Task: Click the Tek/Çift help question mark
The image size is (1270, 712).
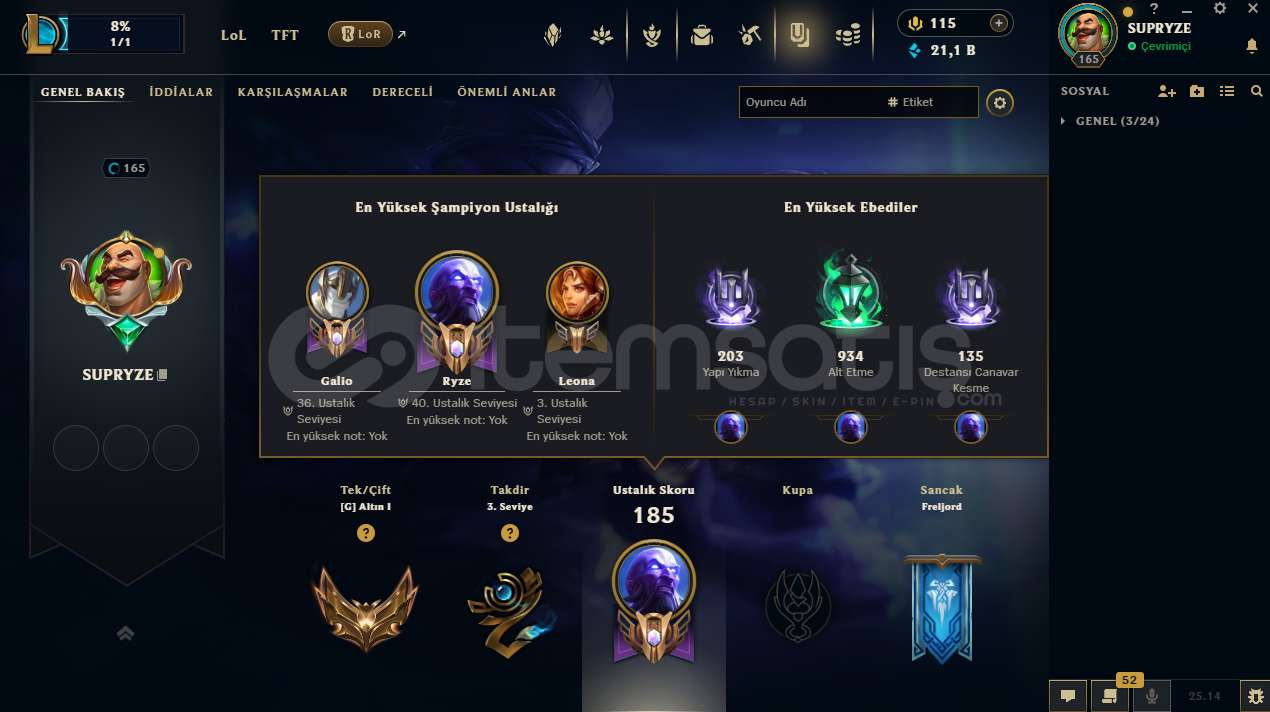Action: point(366,533)
